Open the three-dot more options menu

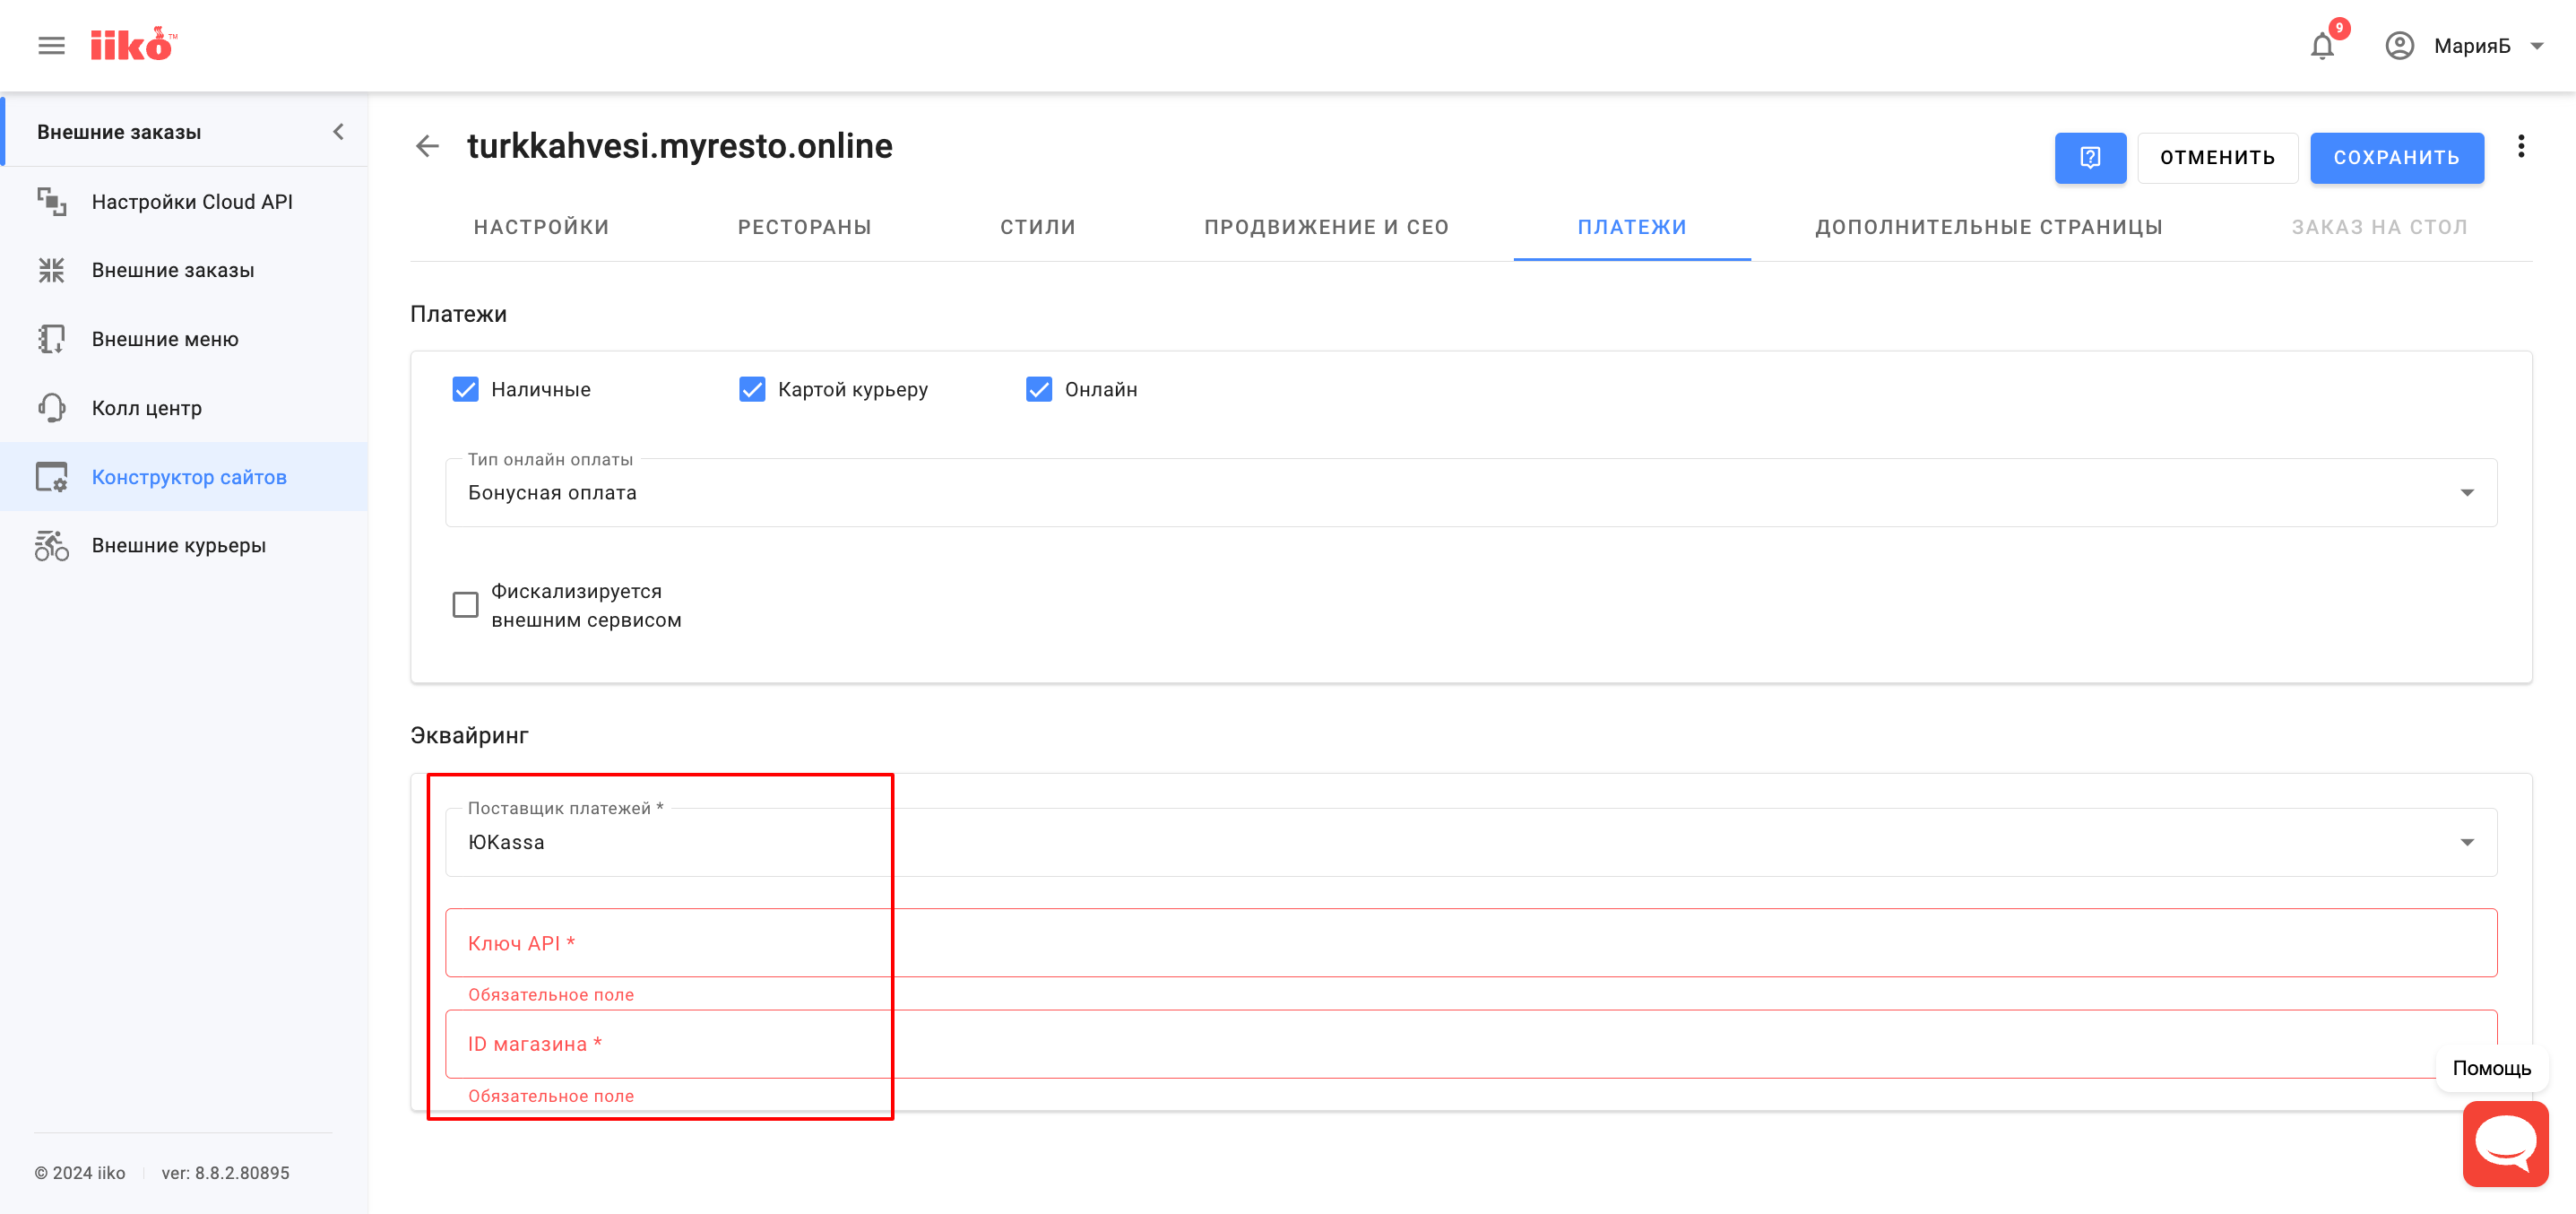point(2521,147)
